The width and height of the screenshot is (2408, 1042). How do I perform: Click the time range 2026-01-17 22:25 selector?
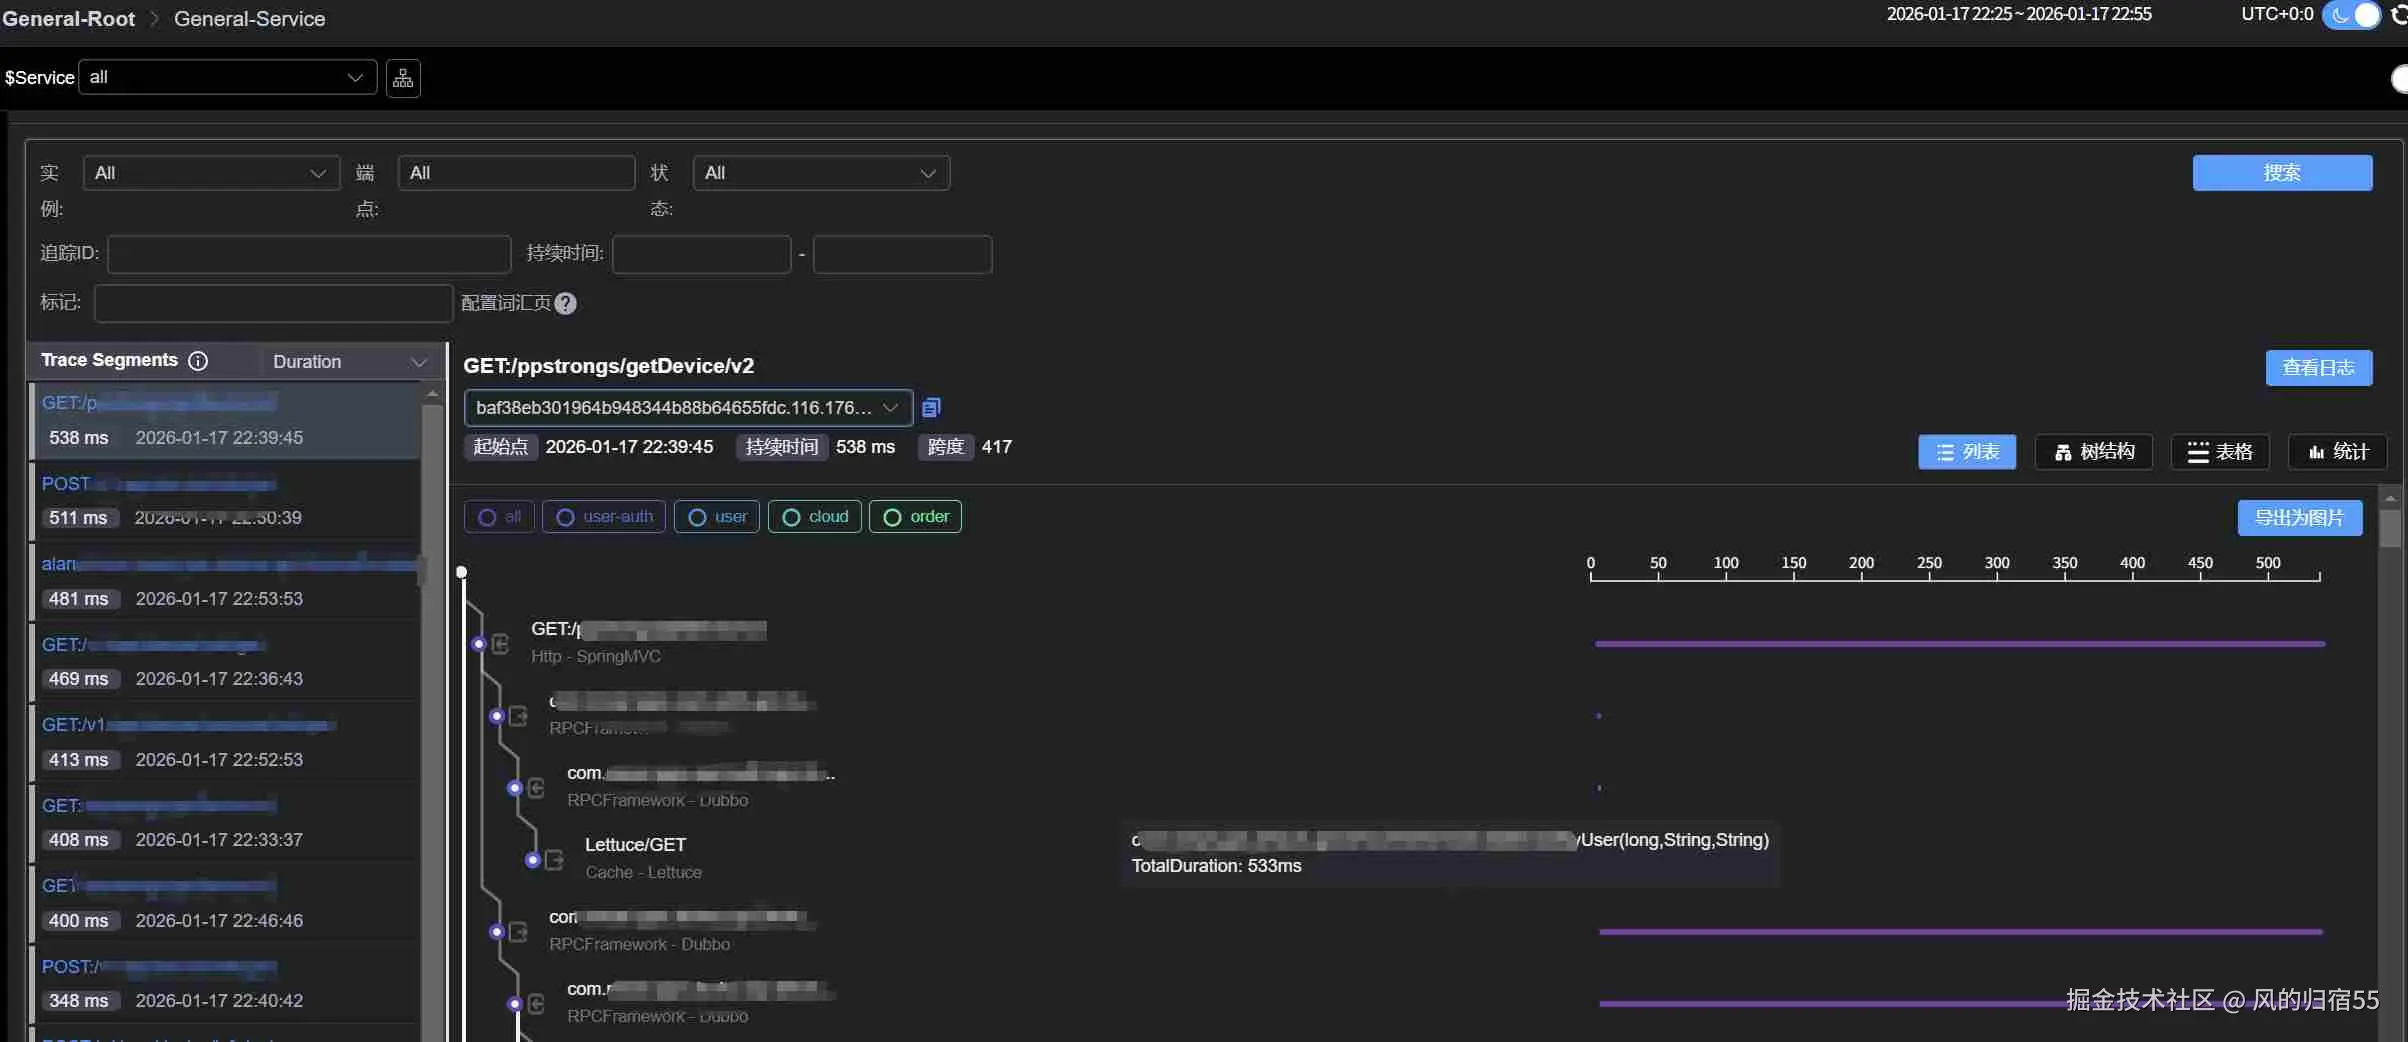point(2019,15)
